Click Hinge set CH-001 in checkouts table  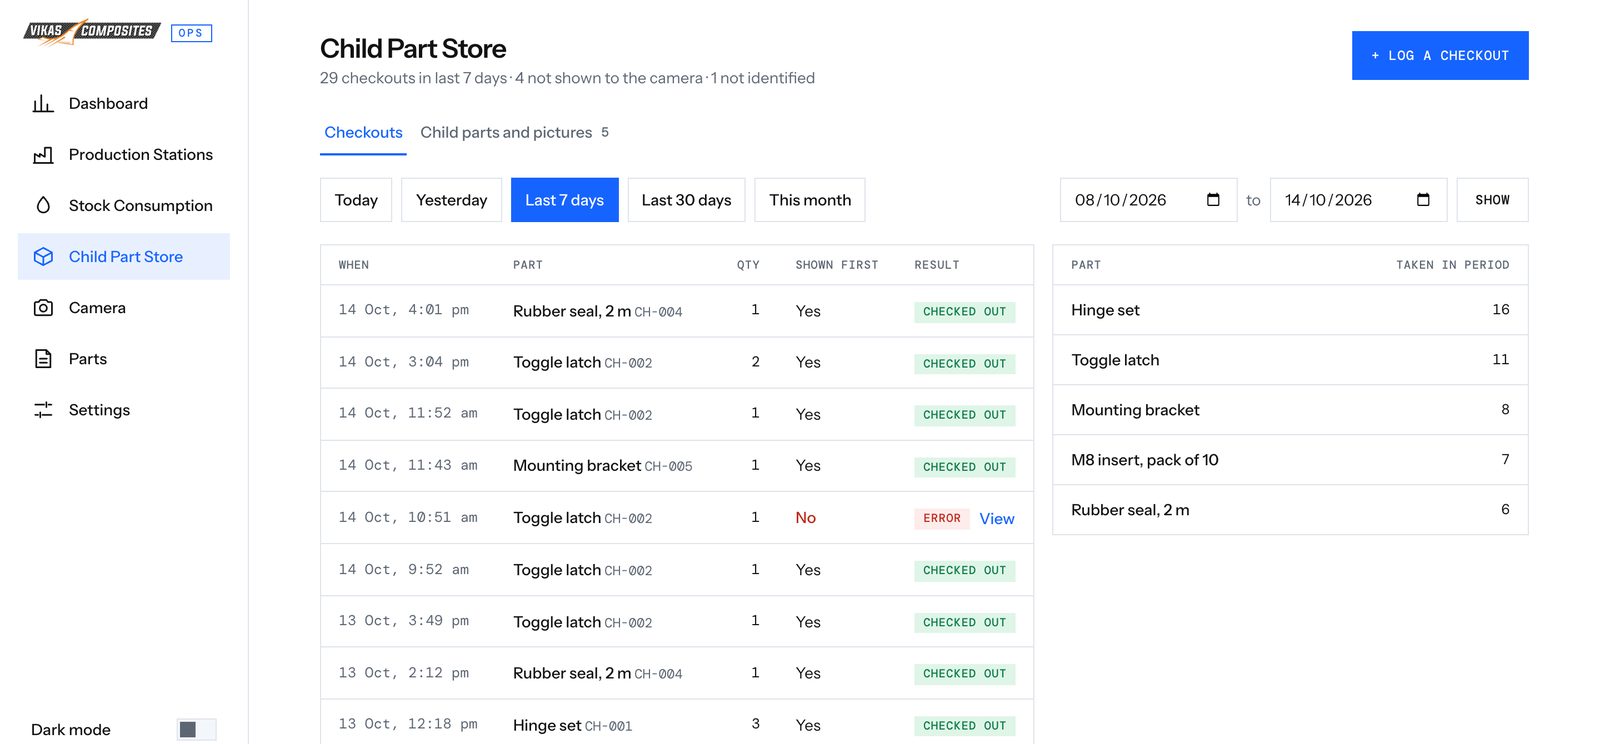(572, 726)
